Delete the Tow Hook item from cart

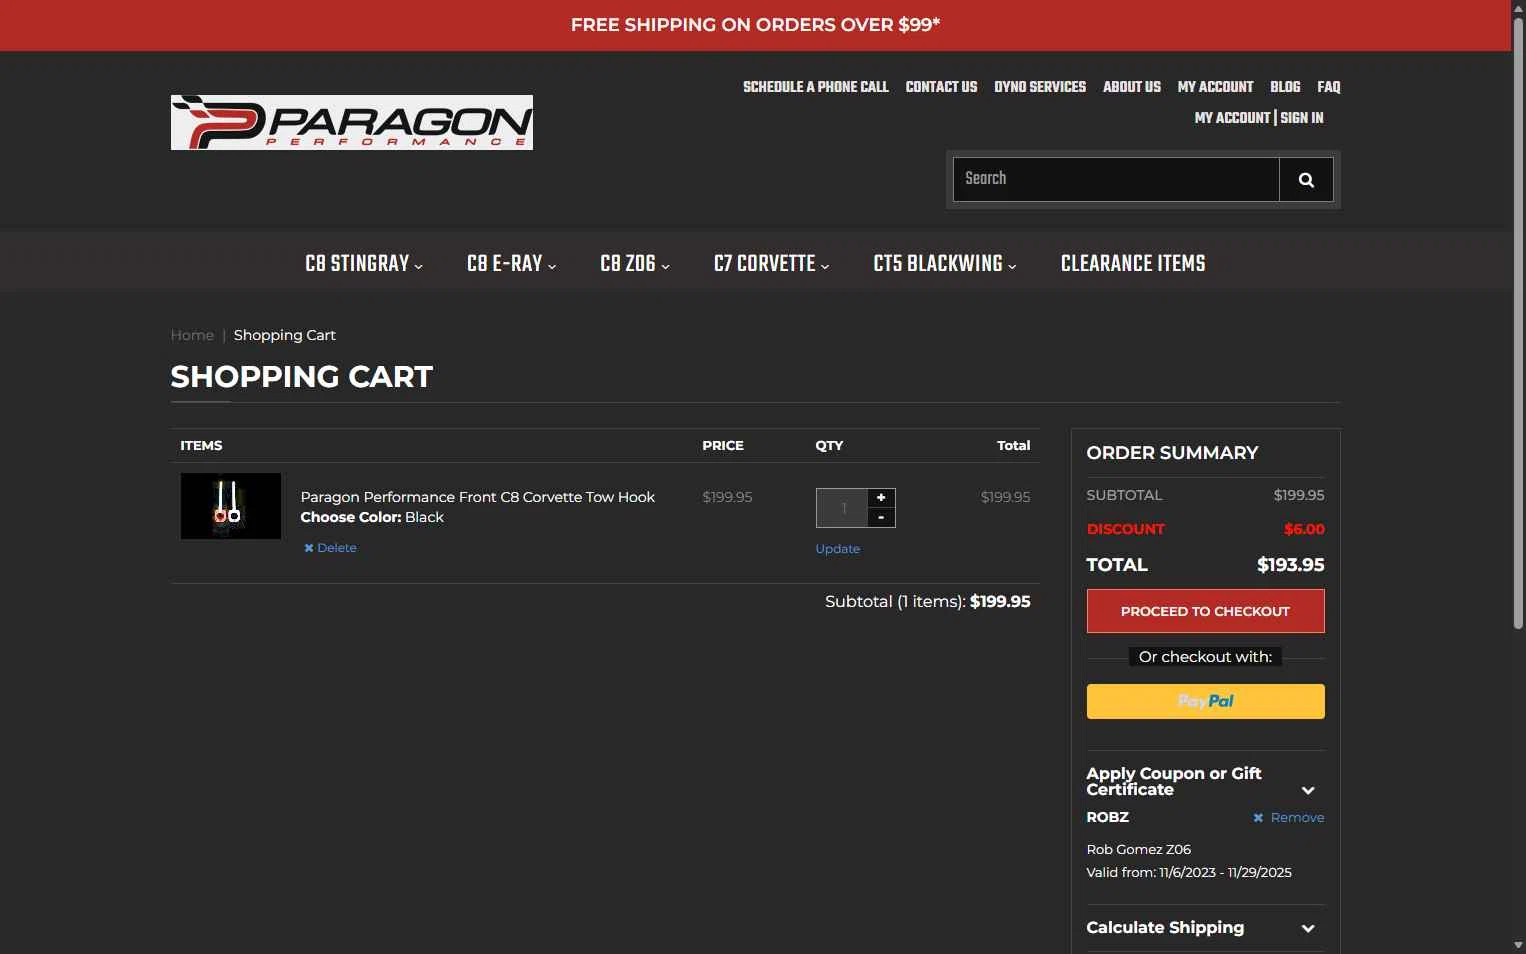tap(330, 548)
